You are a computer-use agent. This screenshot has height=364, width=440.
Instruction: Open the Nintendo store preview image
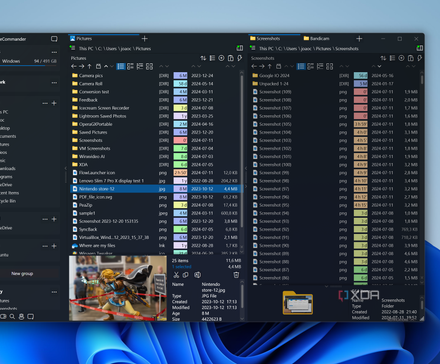[118, 288]
